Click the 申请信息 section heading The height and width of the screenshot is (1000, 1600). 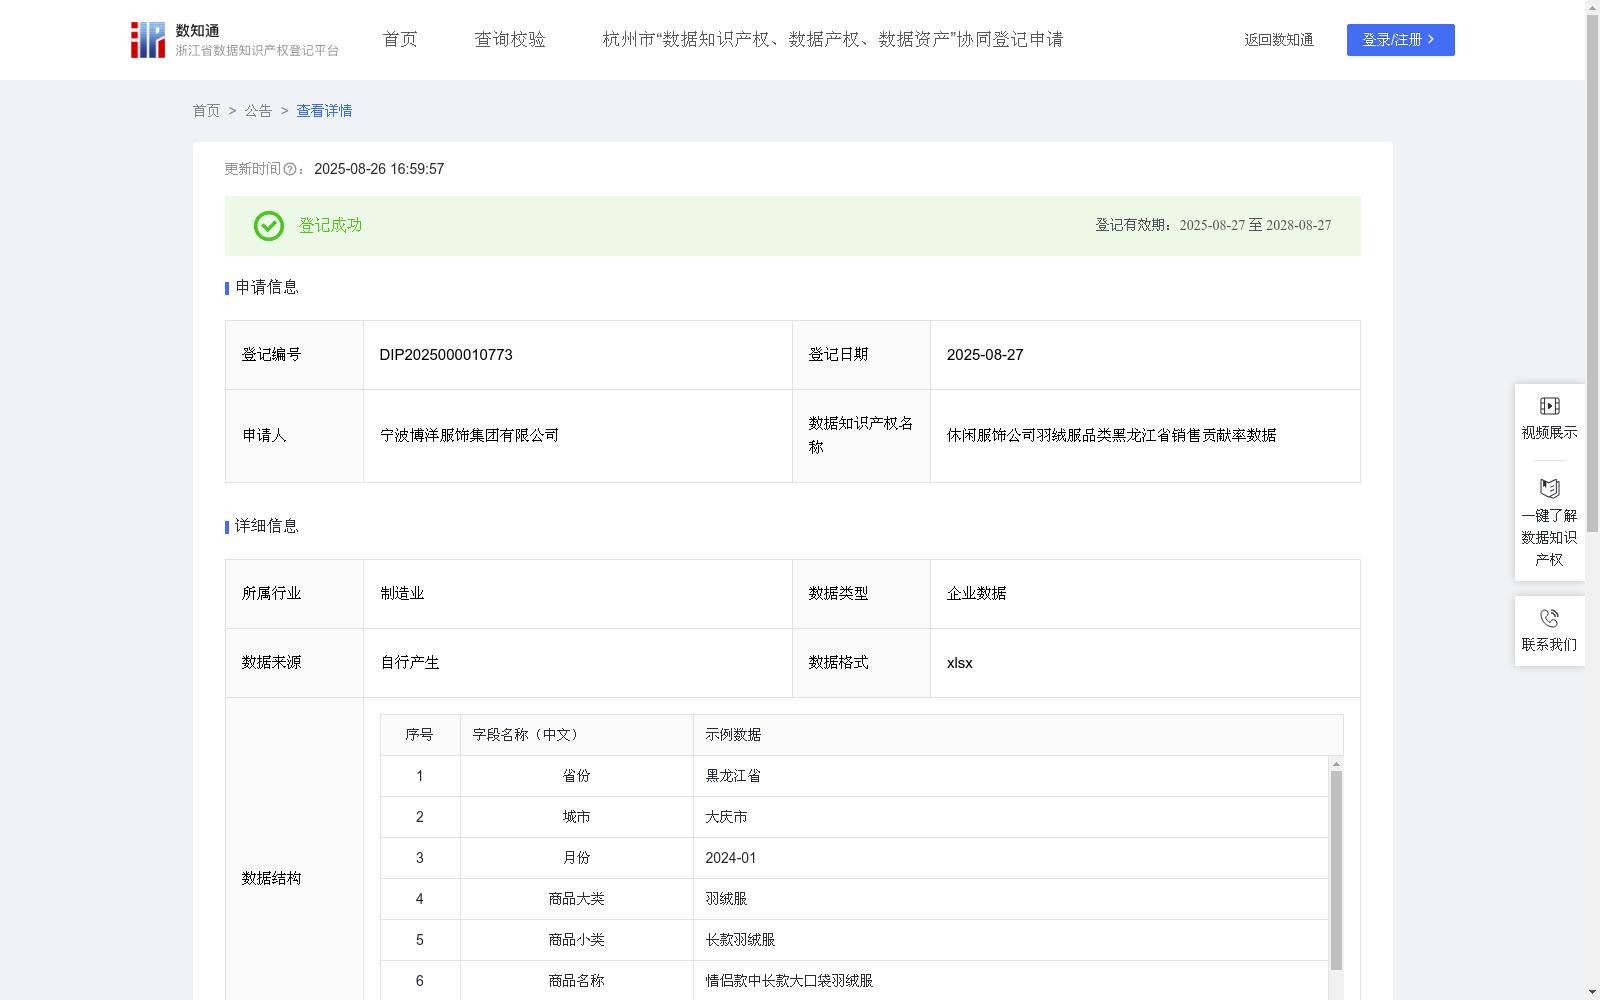[266, 288]
